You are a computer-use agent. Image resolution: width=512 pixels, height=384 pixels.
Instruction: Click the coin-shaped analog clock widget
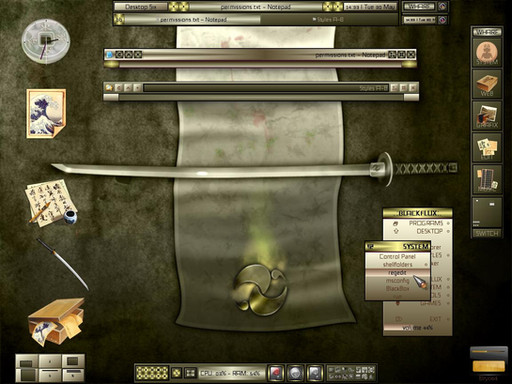(46, 42)
